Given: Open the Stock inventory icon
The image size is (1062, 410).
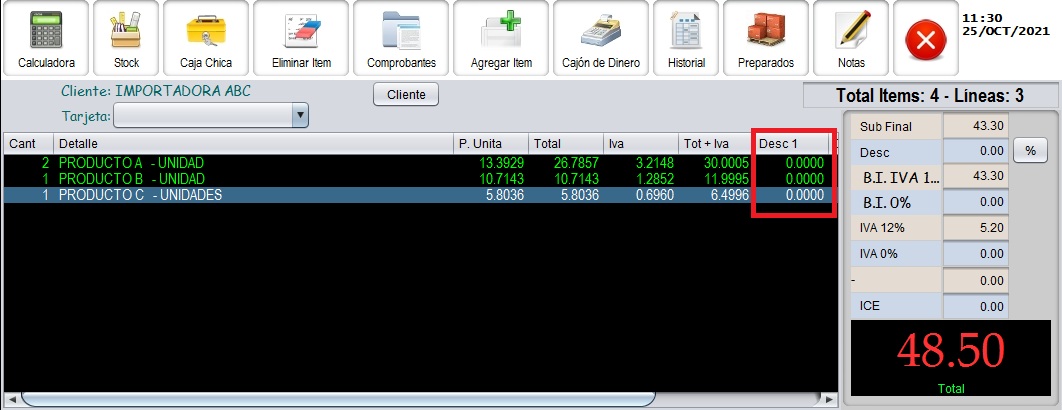Looking at the screenshot, I should coord(126,40).
